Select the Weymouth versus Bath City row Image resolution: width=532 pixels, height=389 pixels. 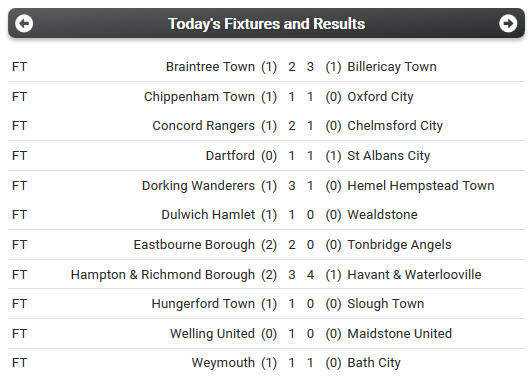(x=266, y=363)
